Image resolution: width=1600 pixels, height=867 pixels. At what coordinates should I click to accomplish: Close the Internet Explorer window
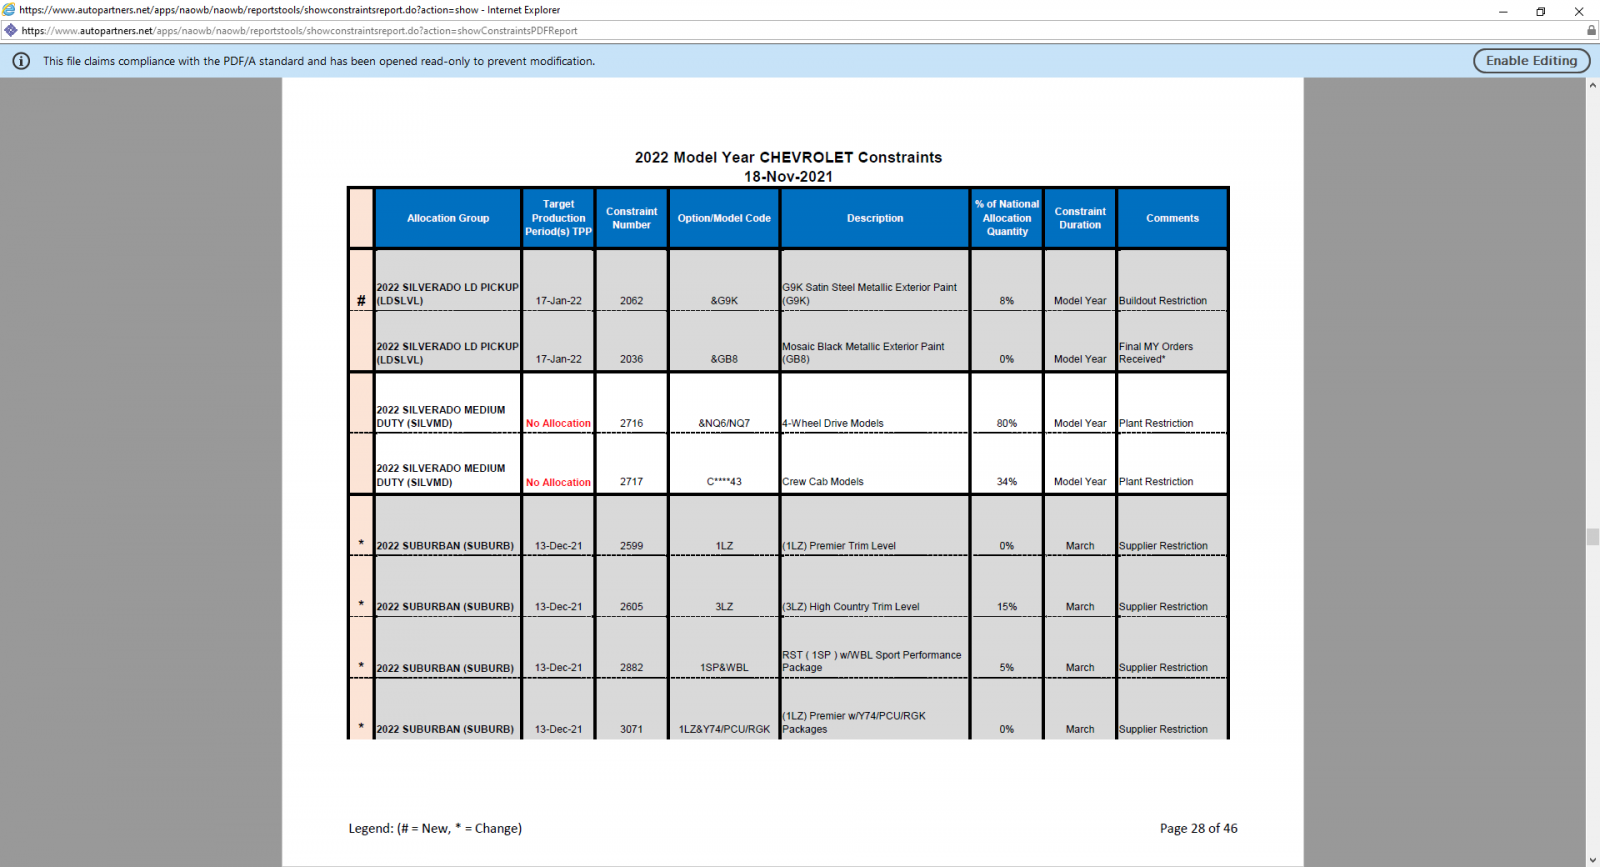[x=1579, y=11]
